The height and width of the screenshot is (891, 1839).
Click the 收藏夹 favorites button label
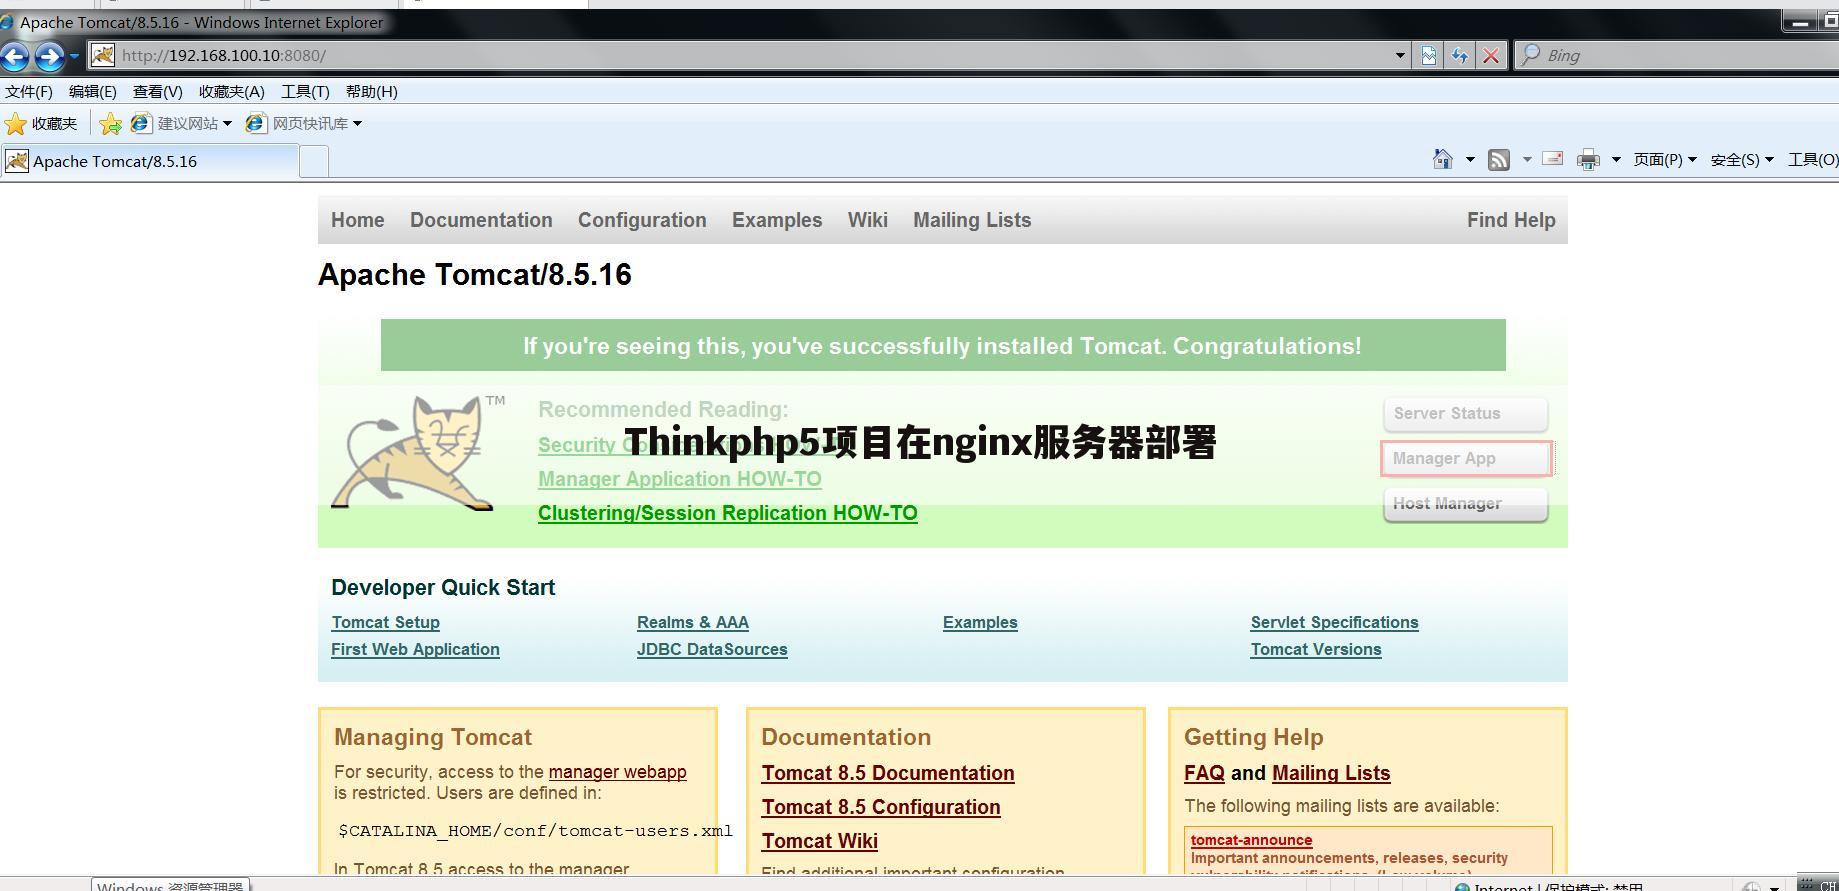[54, 124]
